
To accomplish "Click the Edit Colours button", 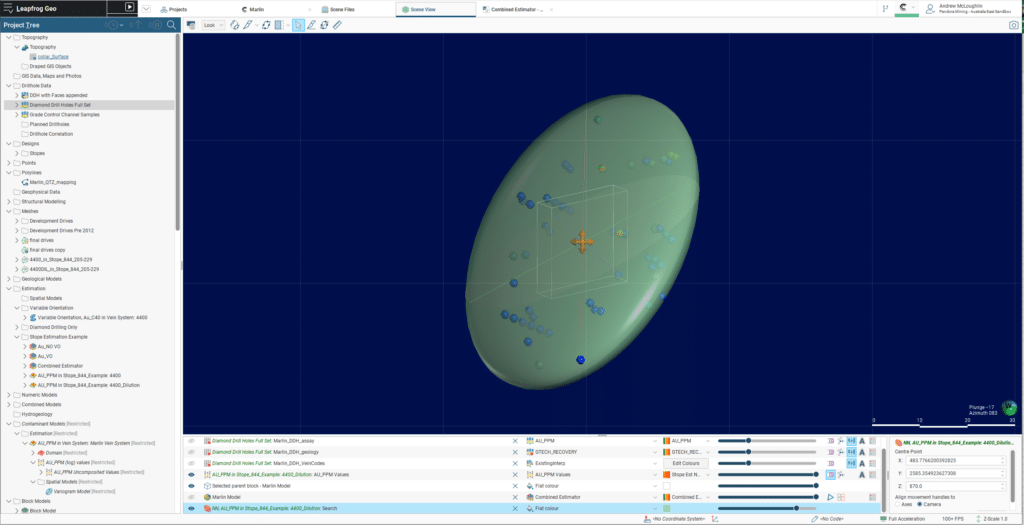I will tap(688, 463).
